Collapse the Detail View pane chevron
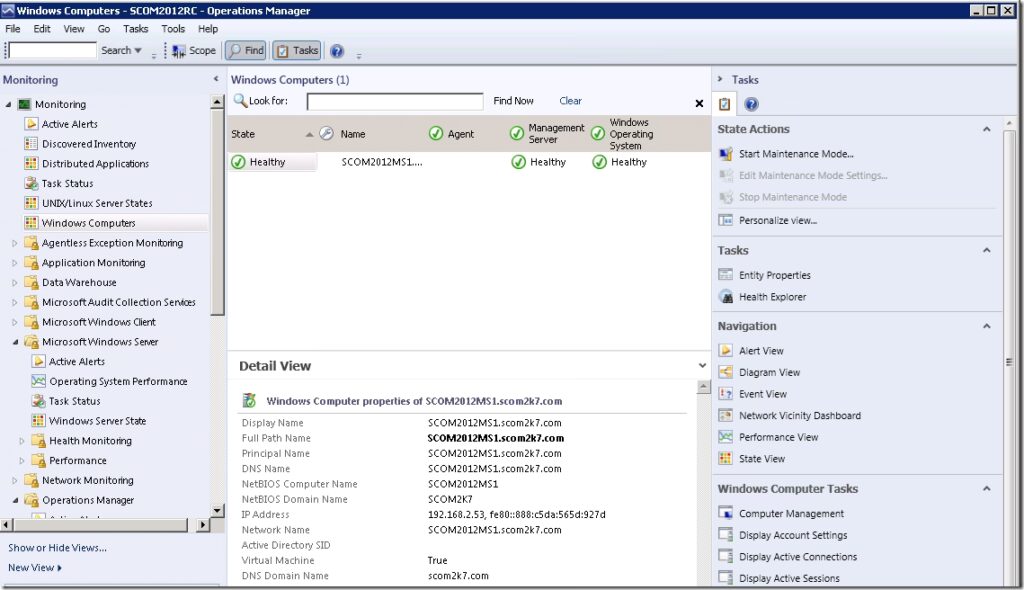This screenshot has width=1024, height=590. point(701,366)
